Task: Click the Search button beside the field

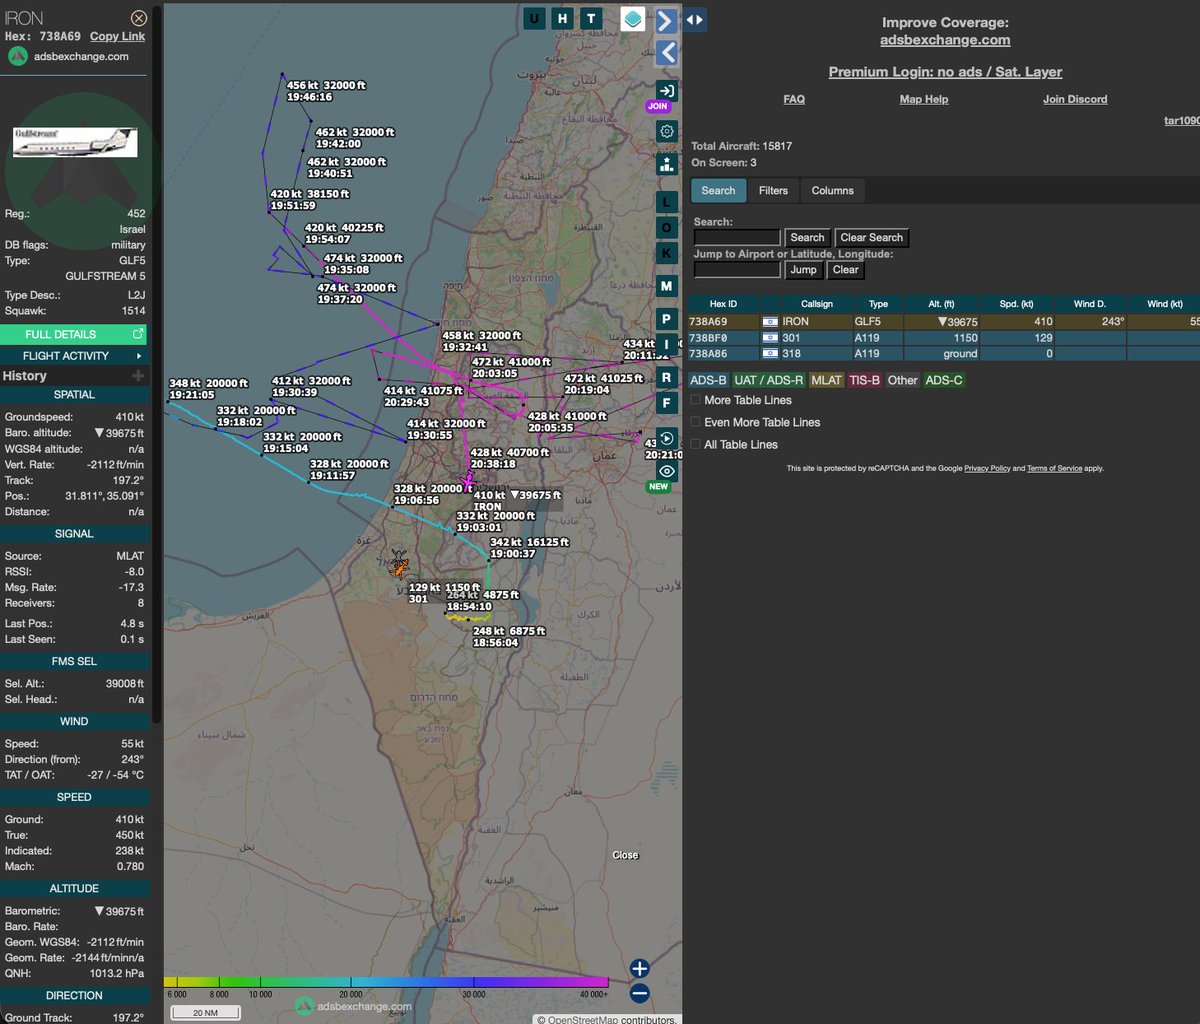Action: click(x=807, y=238)
